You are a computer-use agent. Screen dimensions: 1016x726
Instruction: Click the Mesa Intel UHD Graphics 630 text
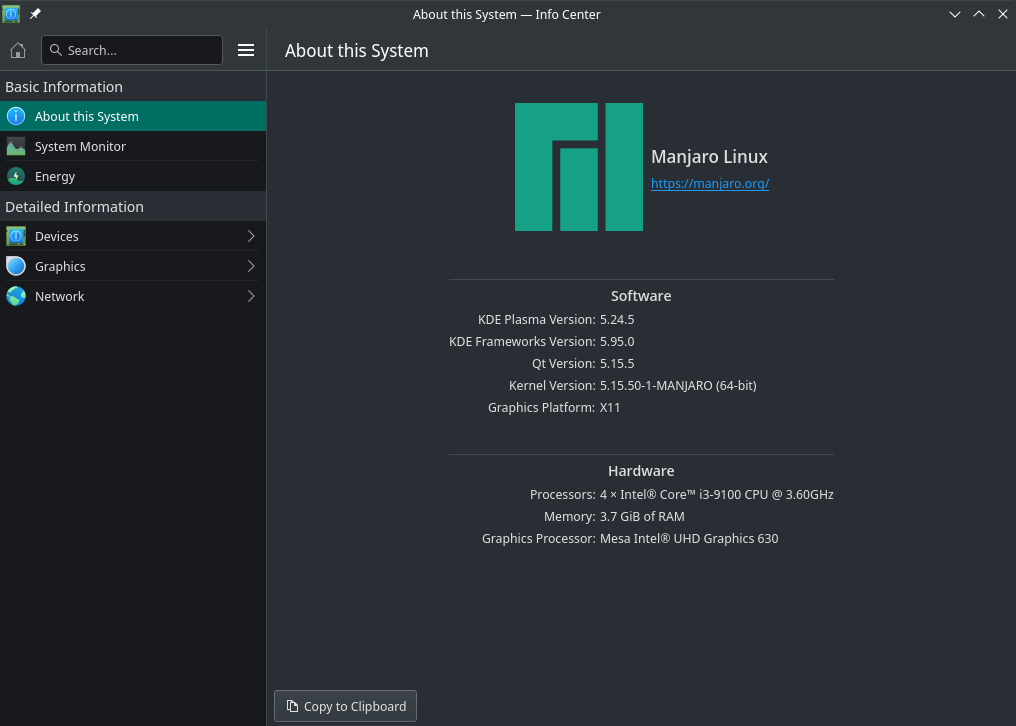click(689, 539)
